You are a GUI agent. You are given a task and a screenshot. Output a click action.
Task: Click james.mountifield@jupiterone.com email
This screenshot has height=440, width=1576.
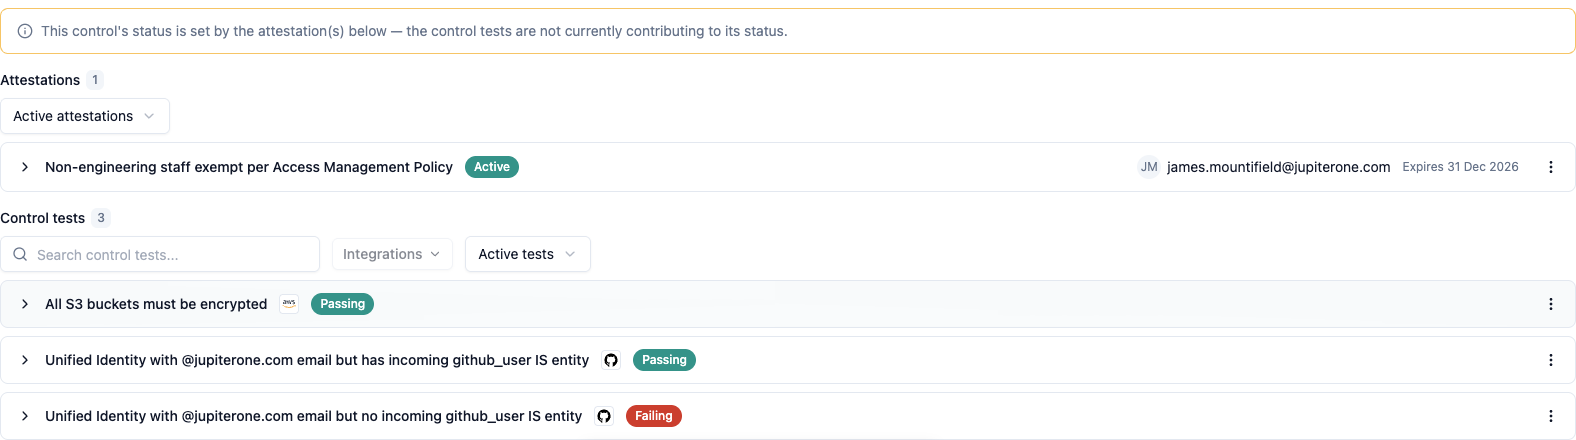[1278, 167]
